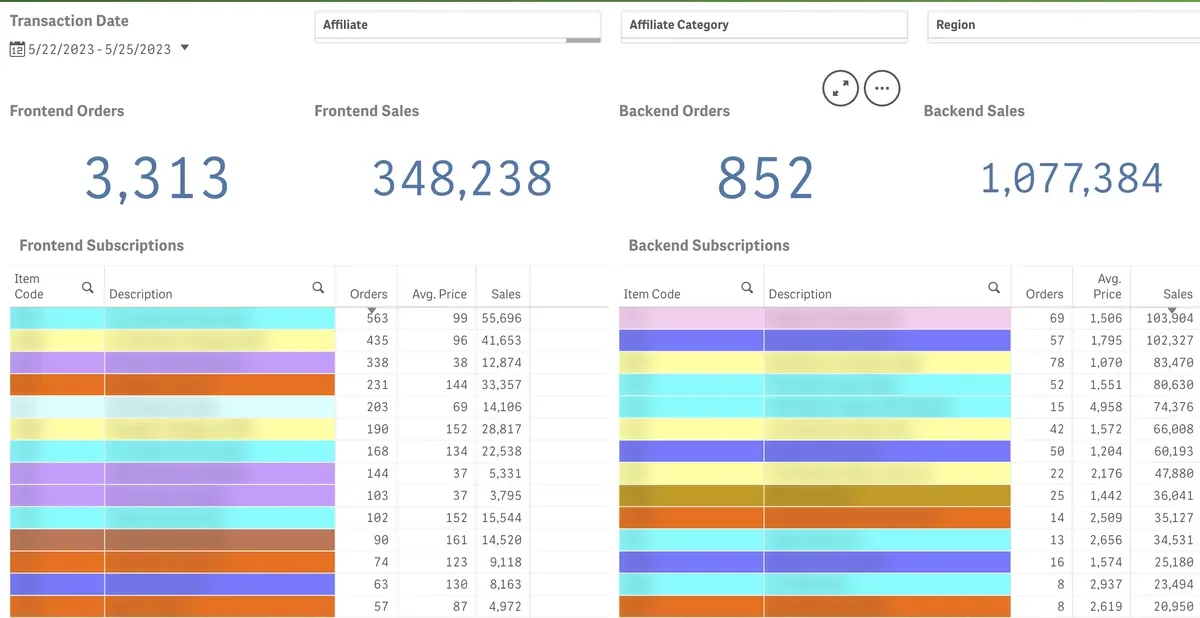Click Backend avg price cell 4,958

pos(1105,406)
